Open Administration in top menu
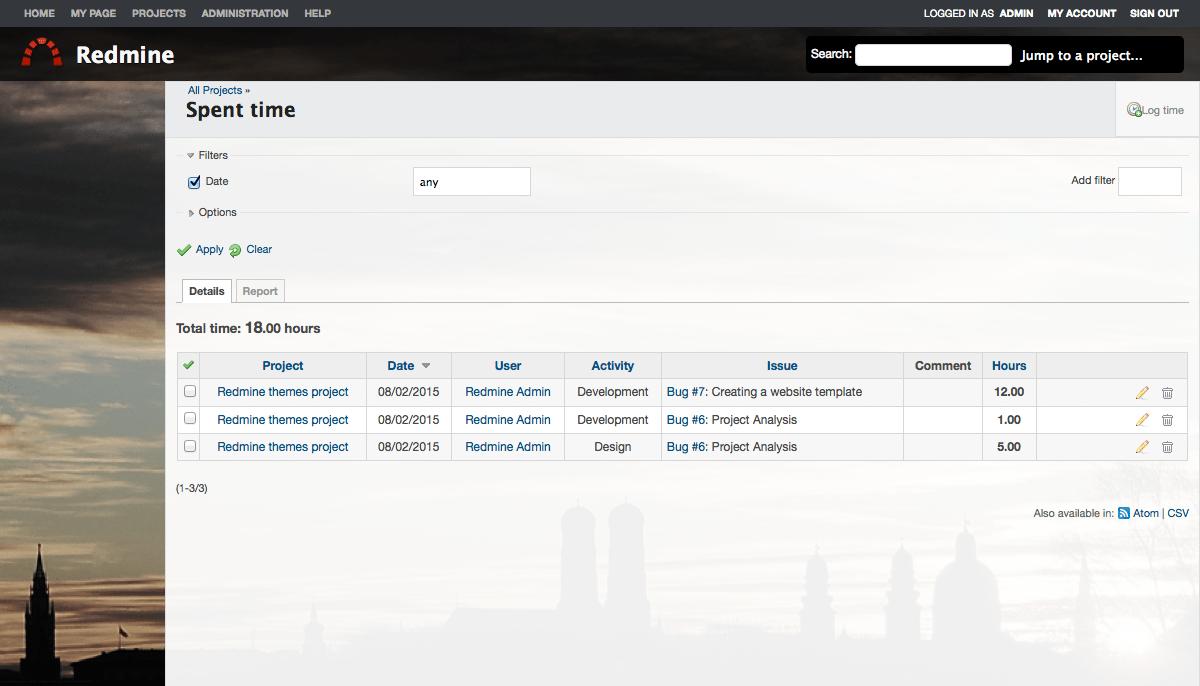This screenshot has height=686, width=1200. (x=245, y=13)
